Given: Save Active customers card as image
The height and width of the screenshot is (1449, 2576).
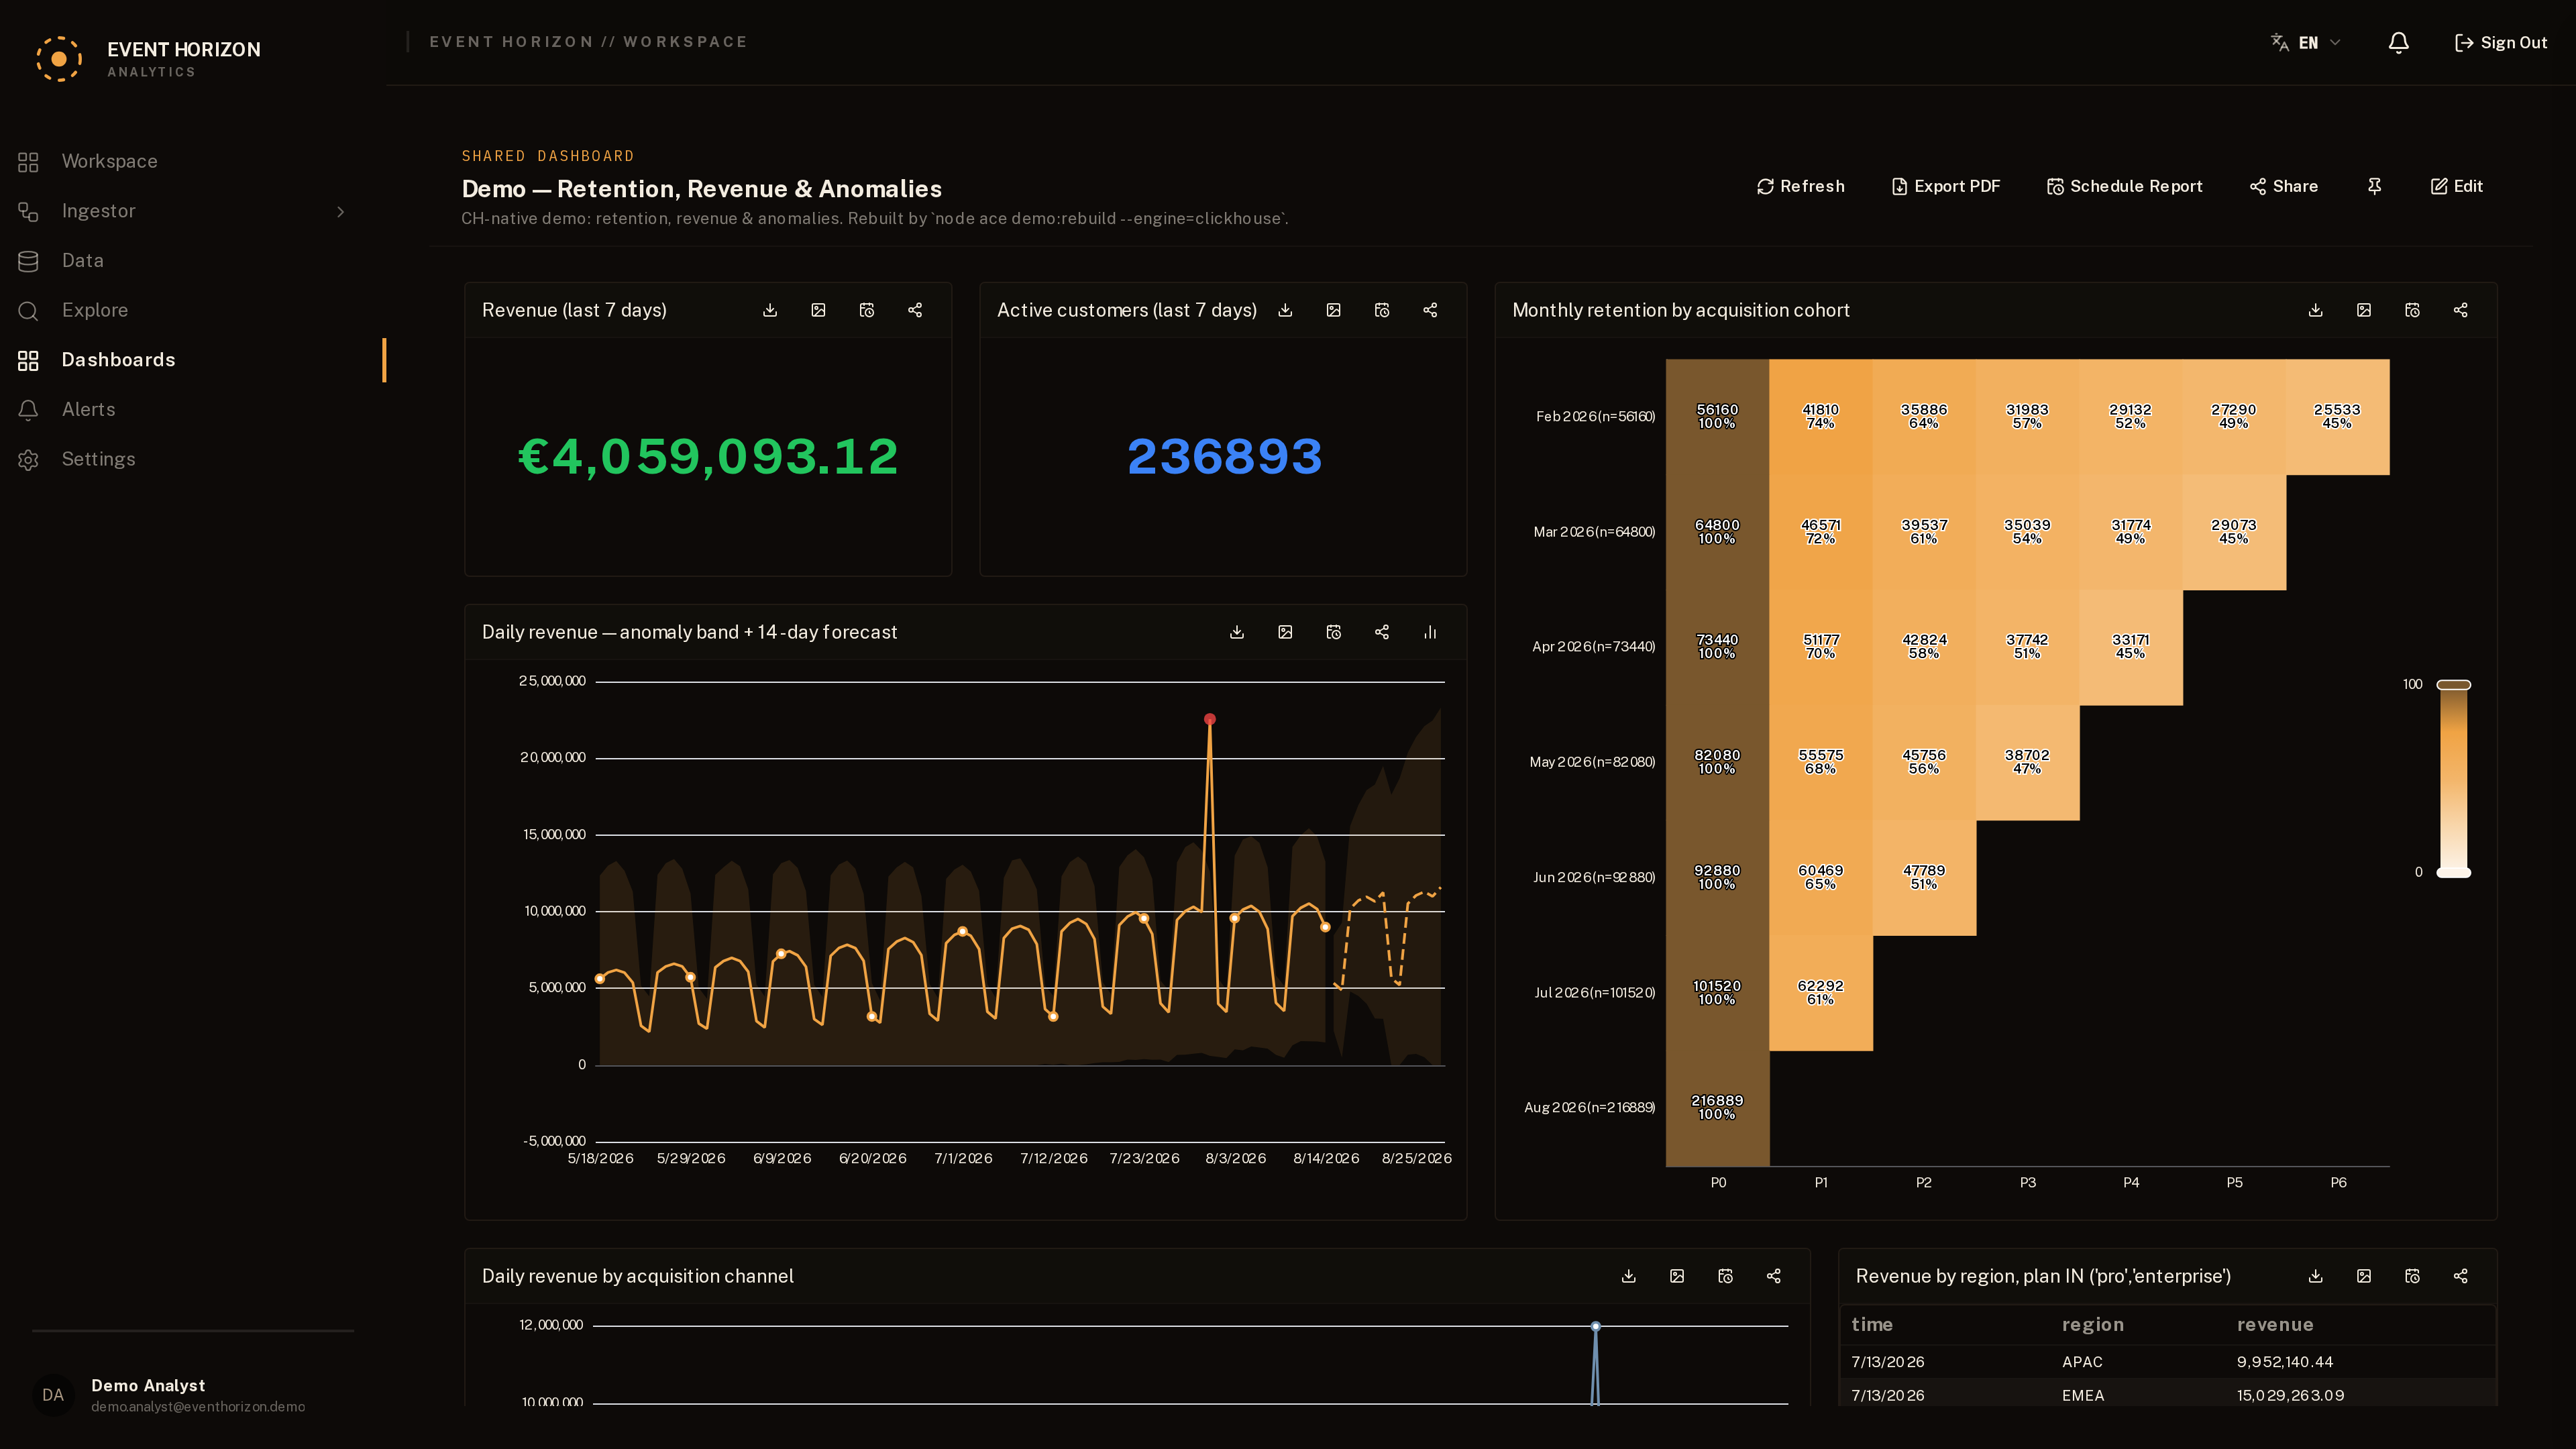Looking at the screenshot, I should tap(1333, 310).
